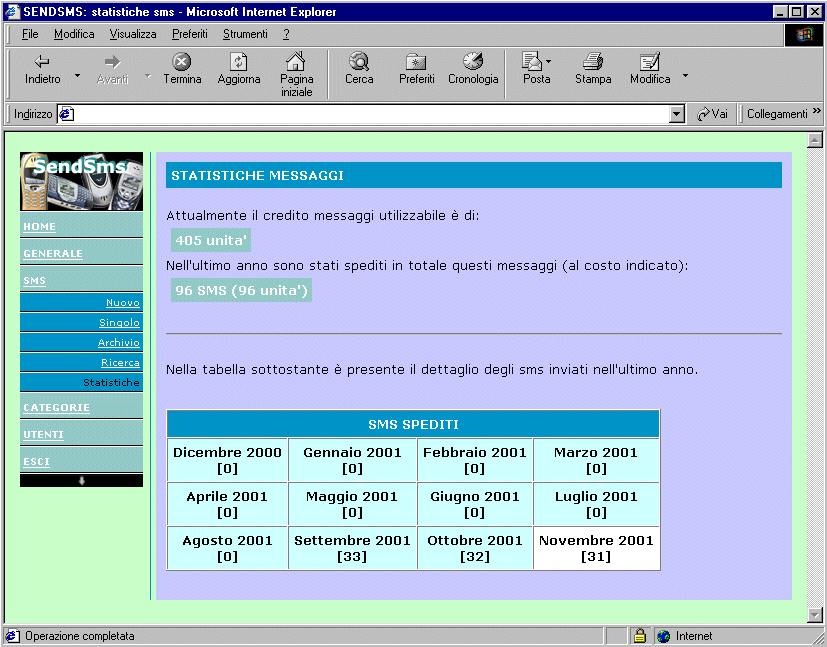Image resolution: width=827 pixels, height=647 pixels.
Task: Select the 'Luglio 2001 [0]' cell
Action: tap(597, 504)
